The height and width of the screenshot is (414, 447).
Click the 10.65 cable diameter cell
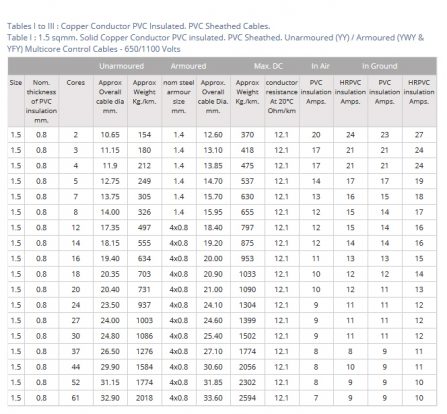point(110,135)
